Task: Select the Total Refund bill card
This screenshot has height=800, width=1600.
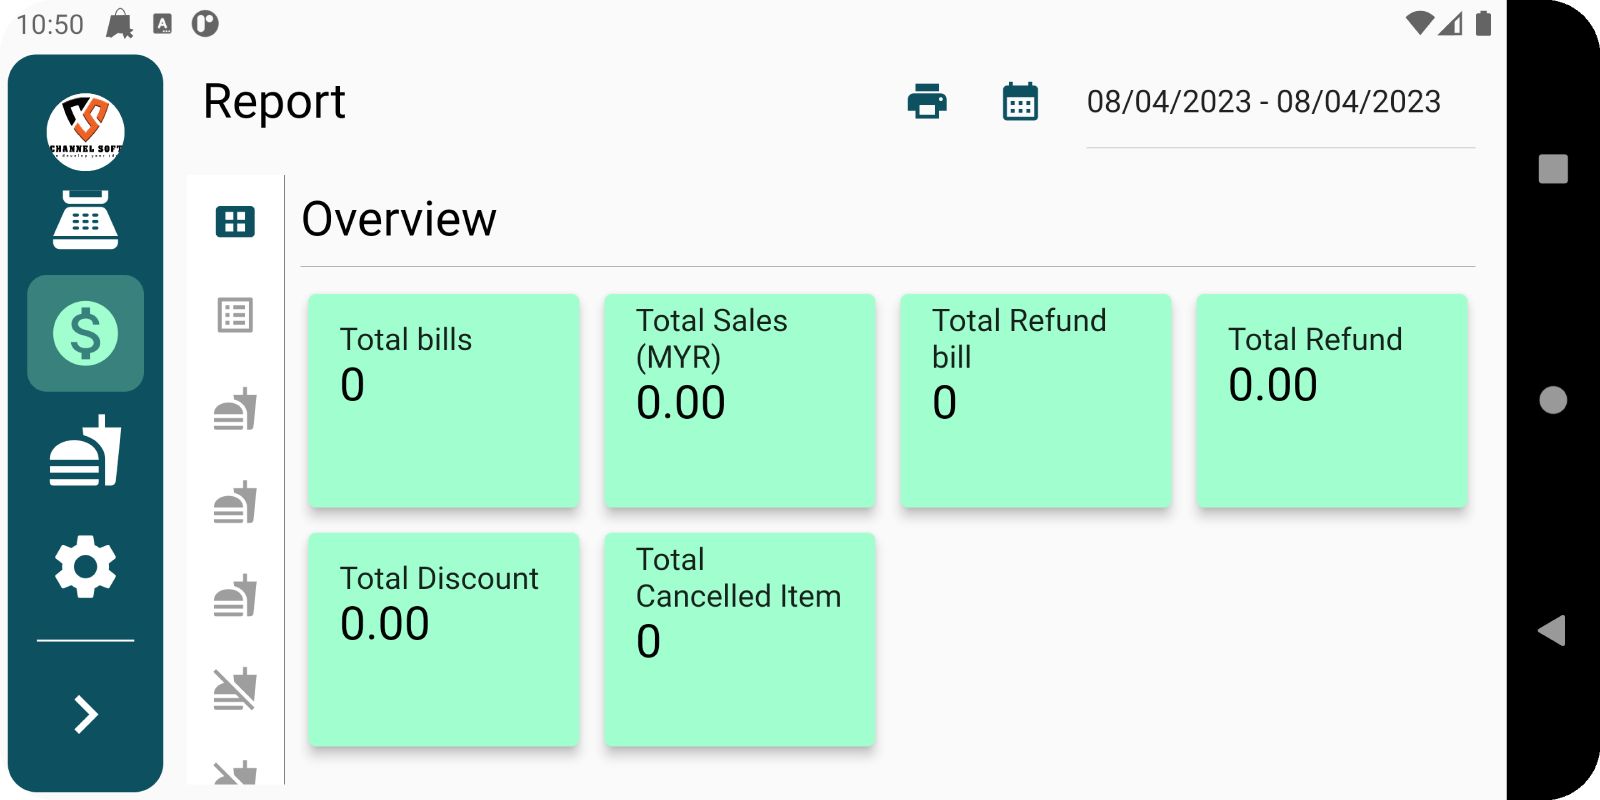Action: (1035, 400)
